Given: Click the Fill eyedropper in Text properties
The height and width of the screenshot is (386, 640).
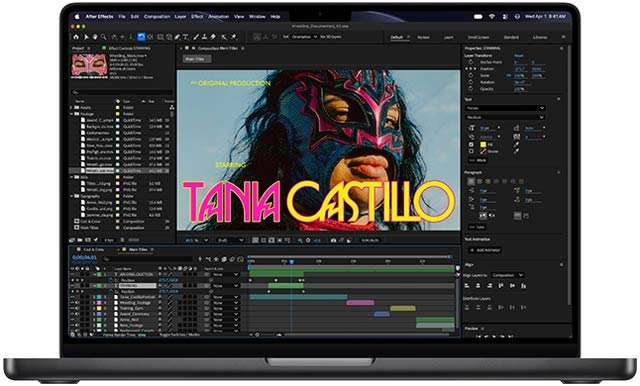Looking at the screenshot, I should tap(516, 144).
